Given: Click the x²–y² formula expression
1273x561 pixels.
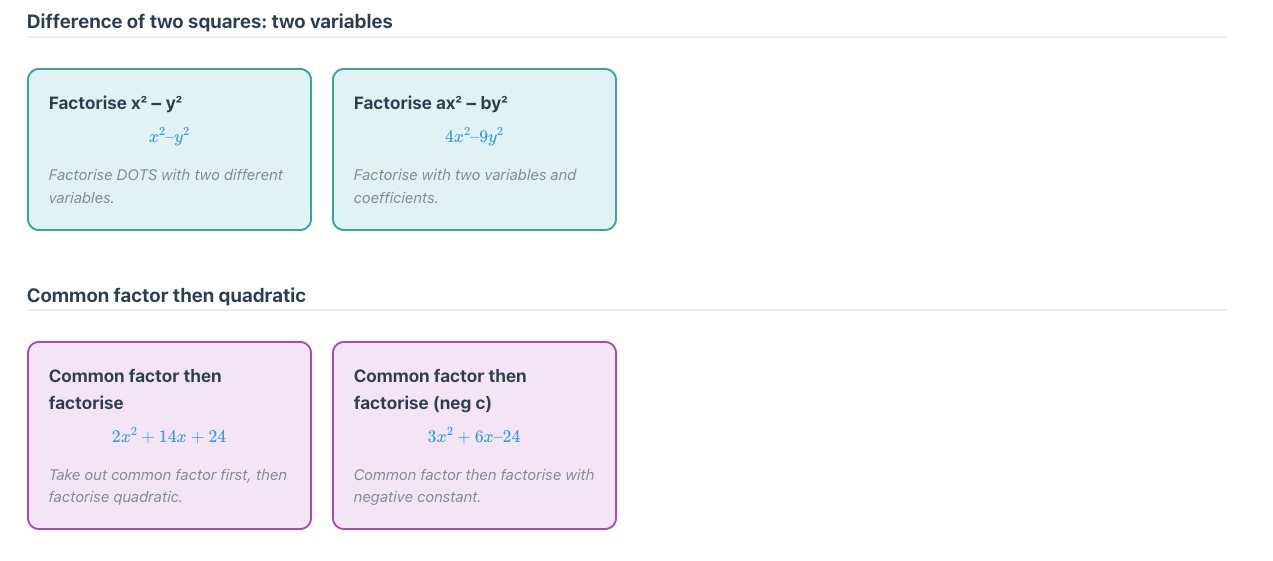Looking at the screenshot, I should (x=169, y=134).
